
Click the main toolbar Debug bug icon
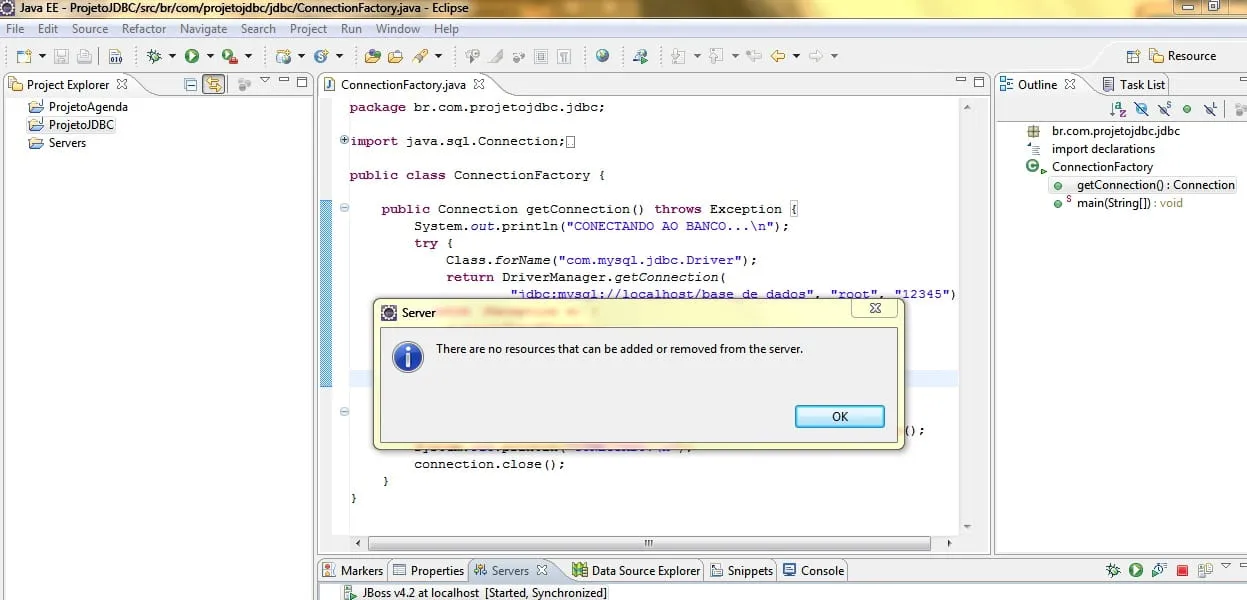(155, 56)
